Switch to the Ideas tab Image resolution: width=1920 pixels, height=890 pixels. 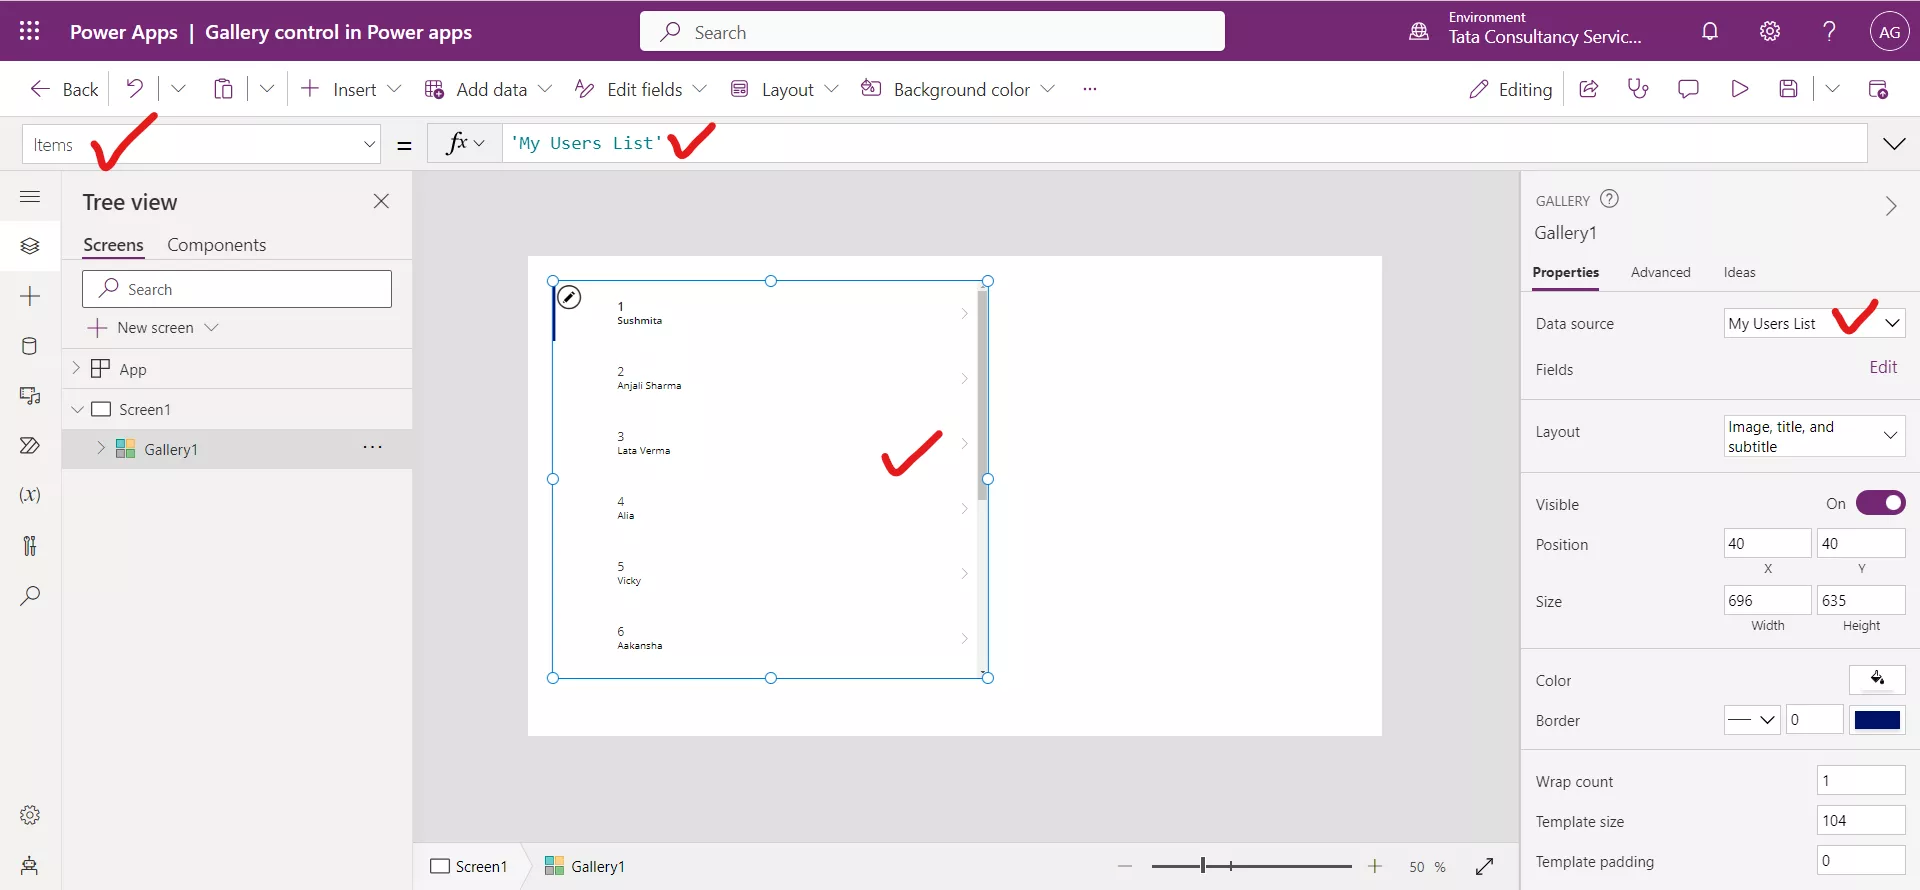tap(1739, 272)
